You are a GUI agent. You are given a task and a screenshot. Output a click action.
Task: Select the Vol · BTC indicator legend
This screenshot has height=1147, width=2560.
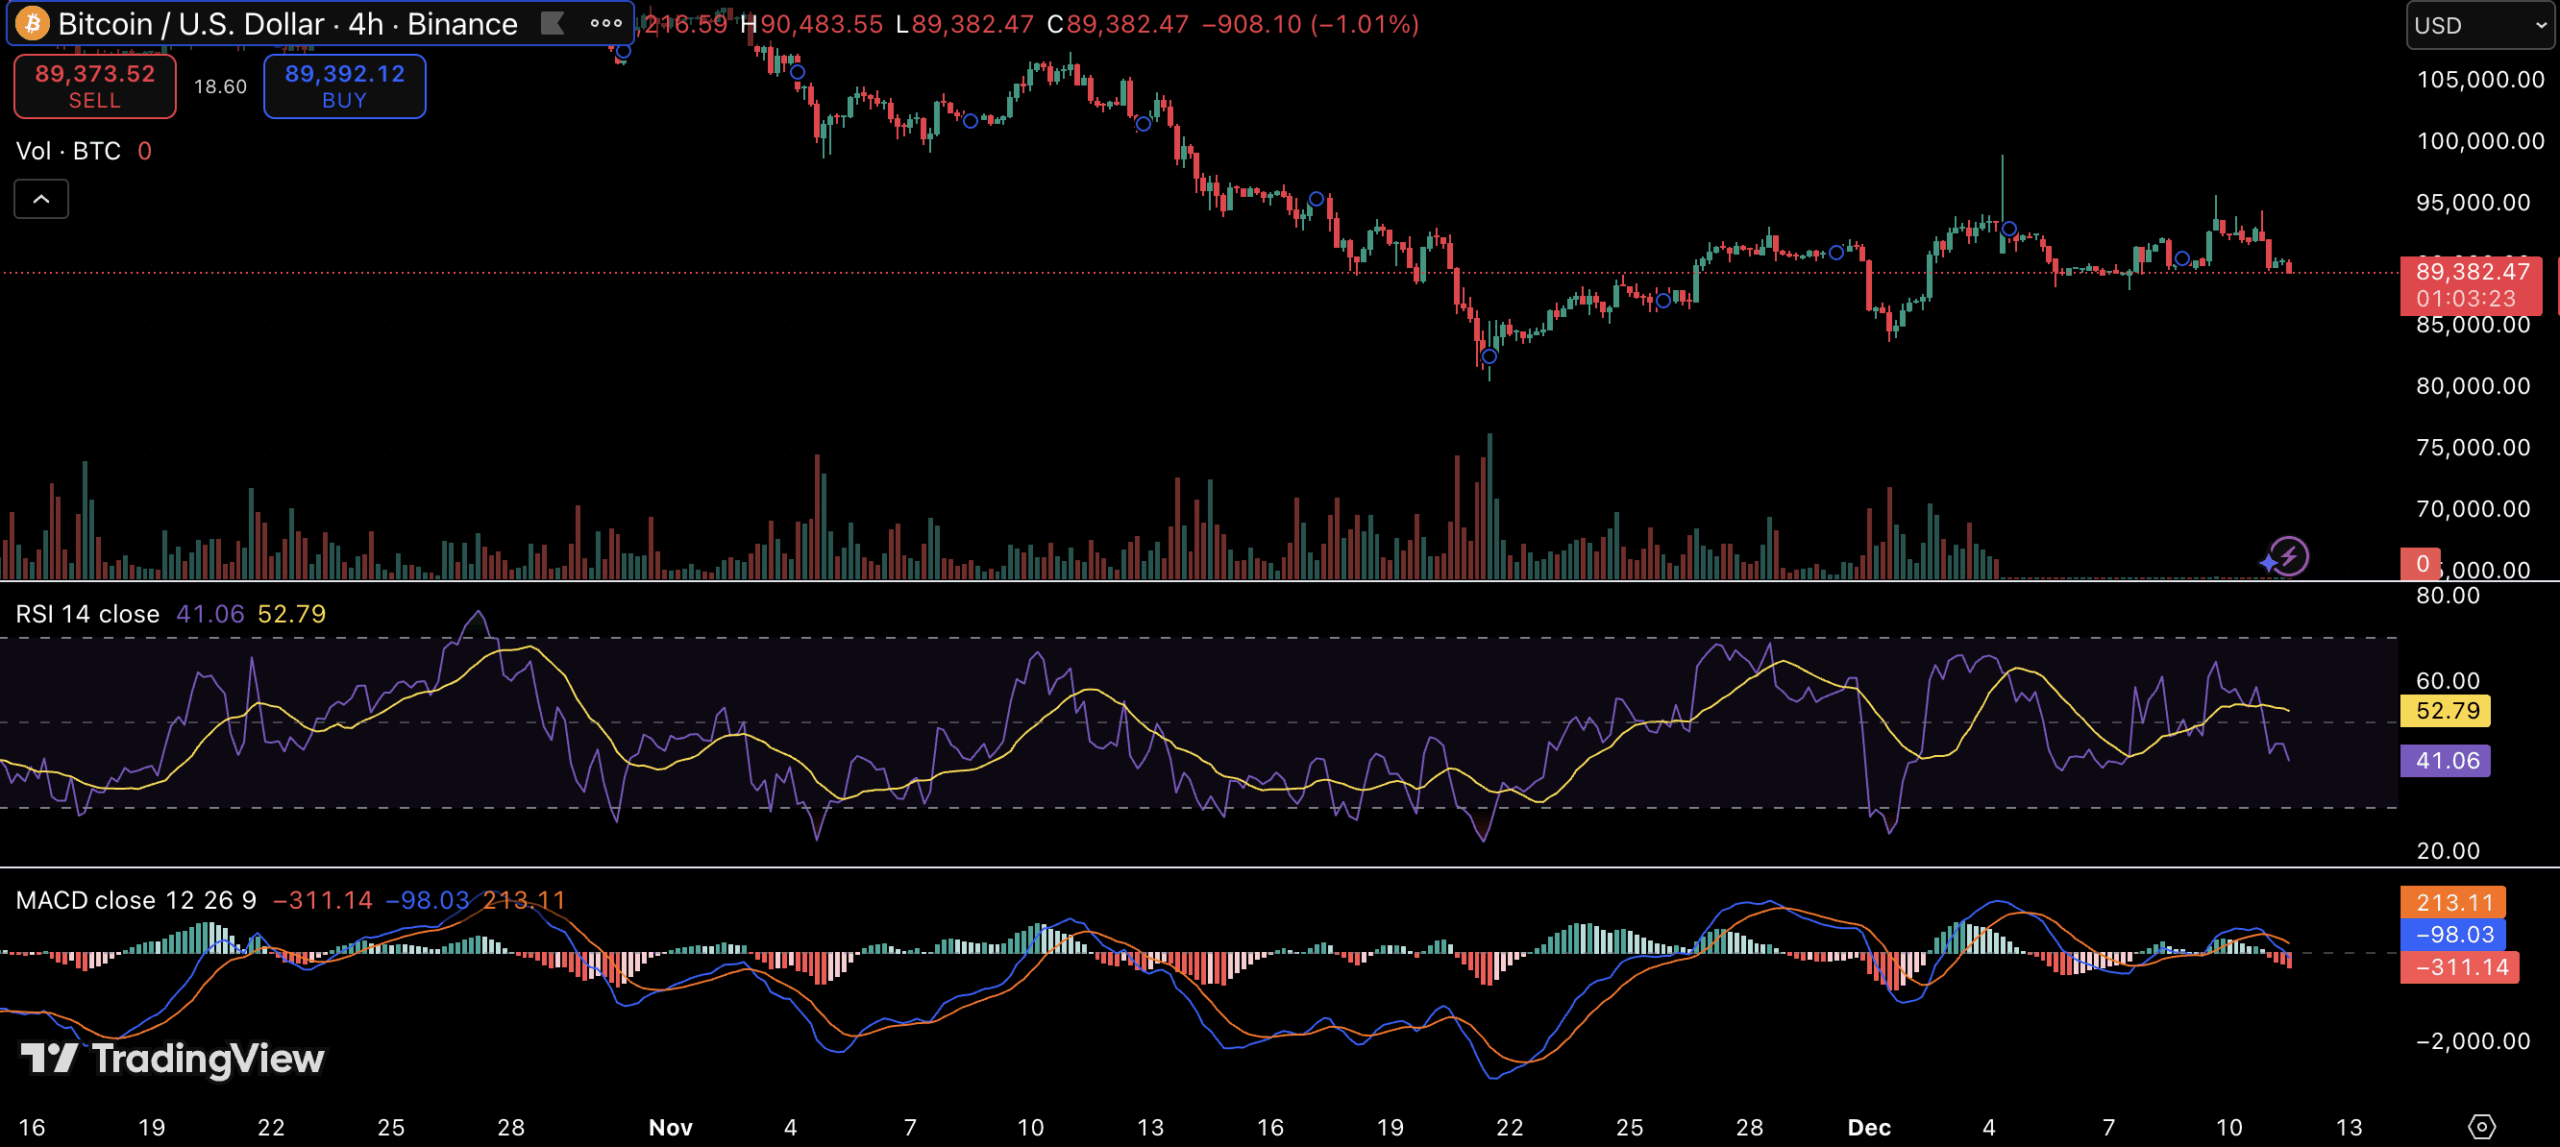(68, 151)
